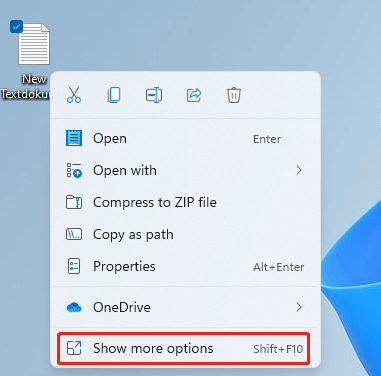Image resolution: width=381 pixels, height=376 pixels.
Task: Open Properties from the context menu
Action: coord(185,266)
